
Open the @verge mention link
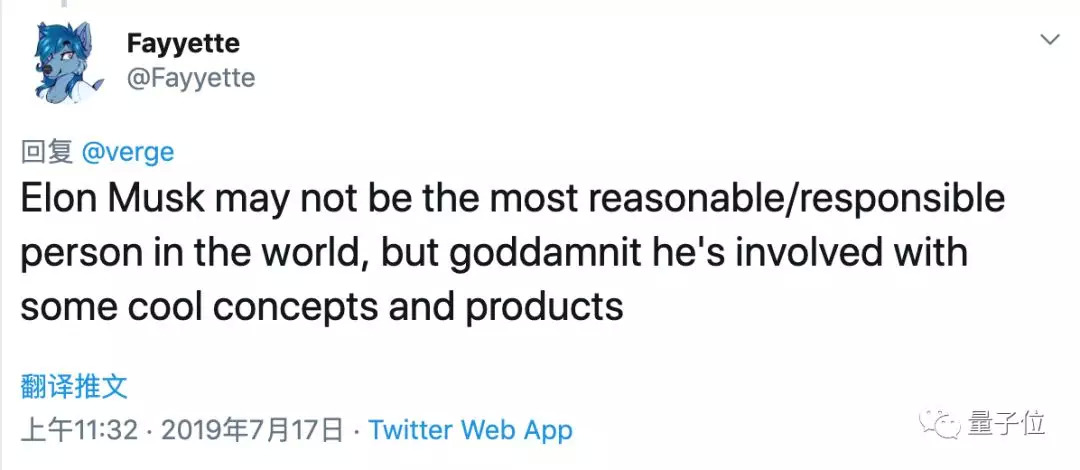tap(127, 152)
